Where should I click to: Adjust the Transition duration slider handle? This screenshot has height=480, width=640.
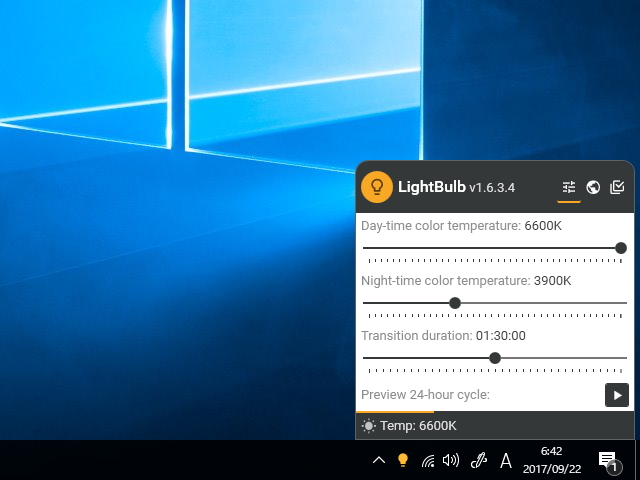click(x=495, y=358)
